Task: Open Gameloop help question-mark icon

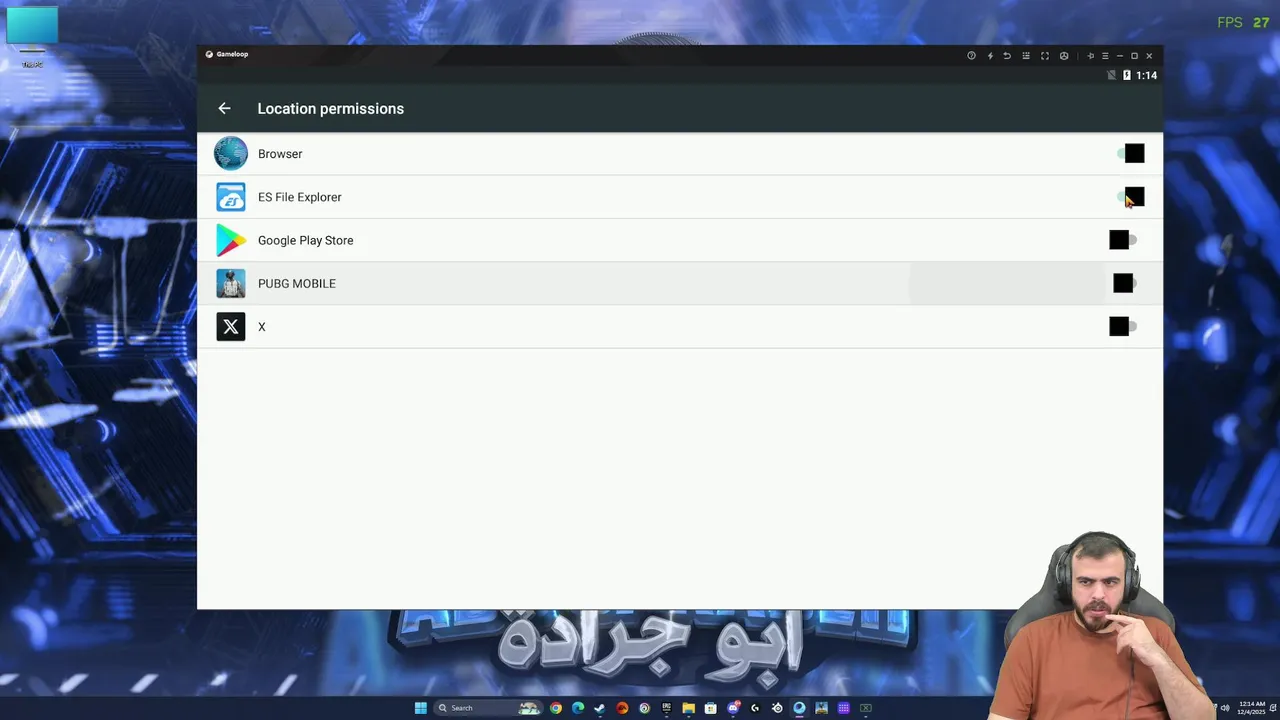Action: tap(971, 56)
